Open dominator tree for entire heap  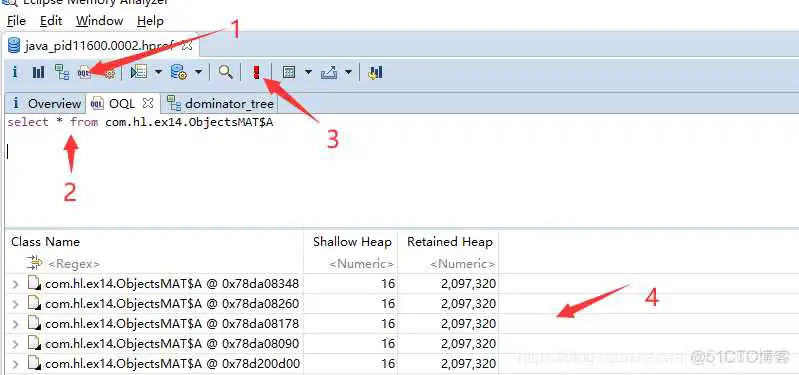tap(62, 72)
